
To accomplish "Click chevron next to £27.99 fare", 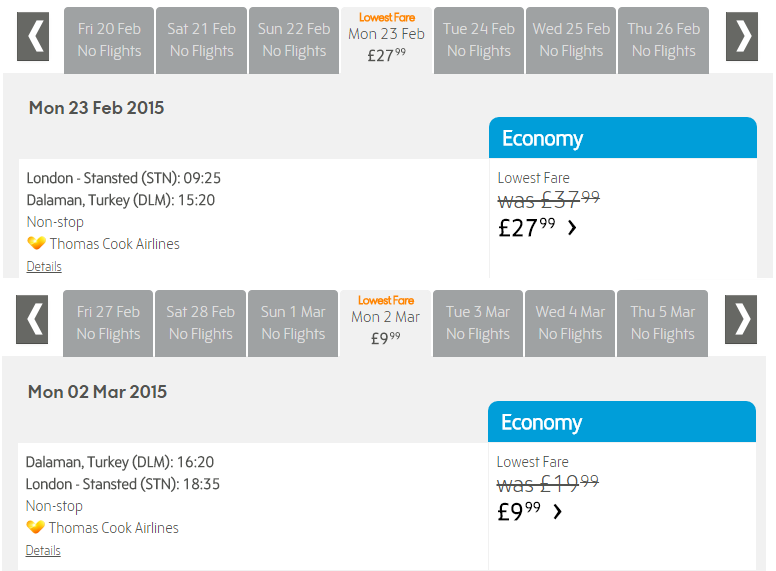I will pos(572,228).
